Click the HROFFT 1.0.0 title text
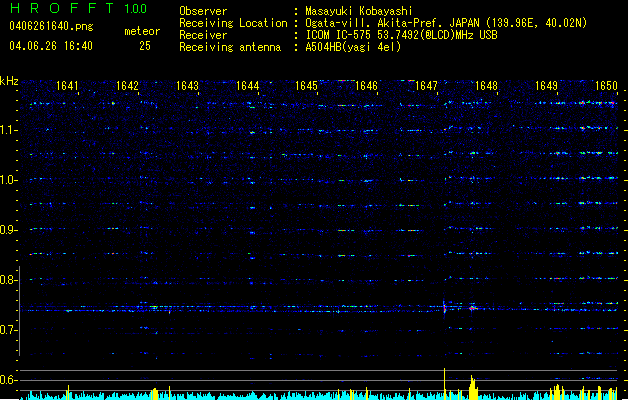Image resolution: width=629 pixels, height=400 pixels. tap(78, 8)
